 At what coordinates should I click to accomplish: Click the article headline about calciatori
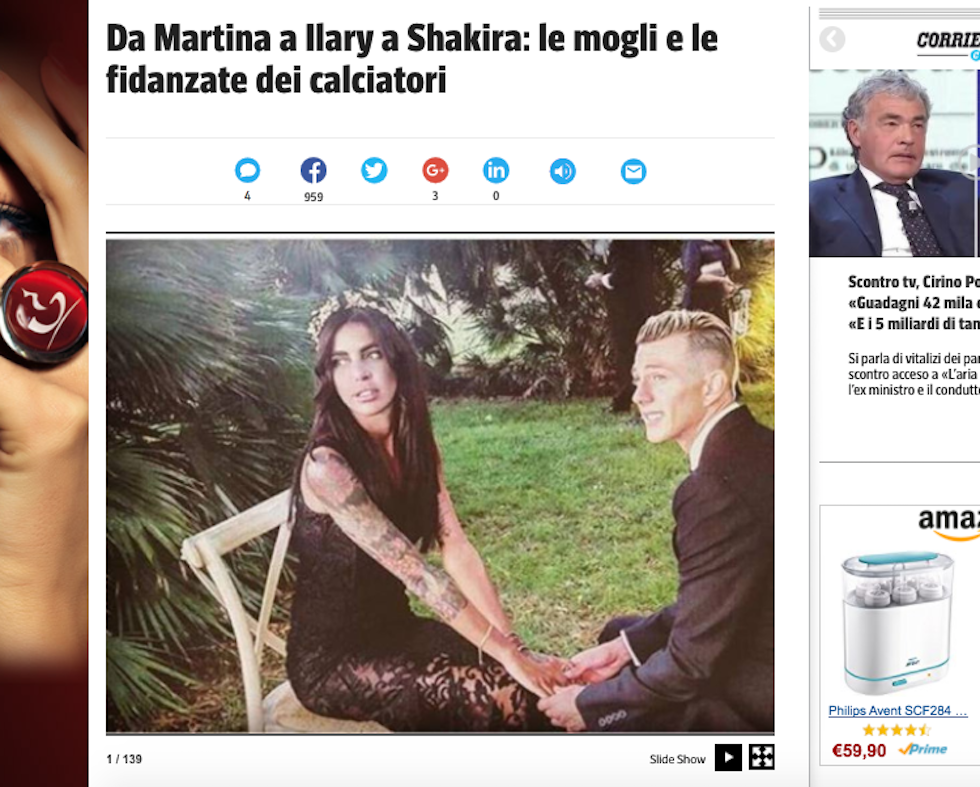click(412, 59)
